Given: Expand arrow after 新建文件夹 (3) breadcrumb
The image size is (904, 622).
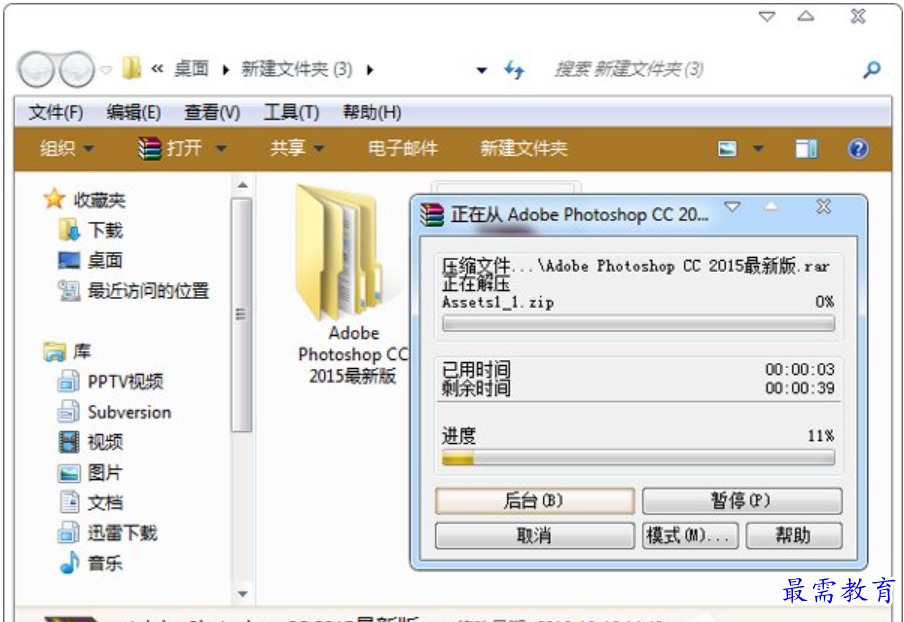Looking at the screenshot, I should pyautogui.click(x=370, y=70).
